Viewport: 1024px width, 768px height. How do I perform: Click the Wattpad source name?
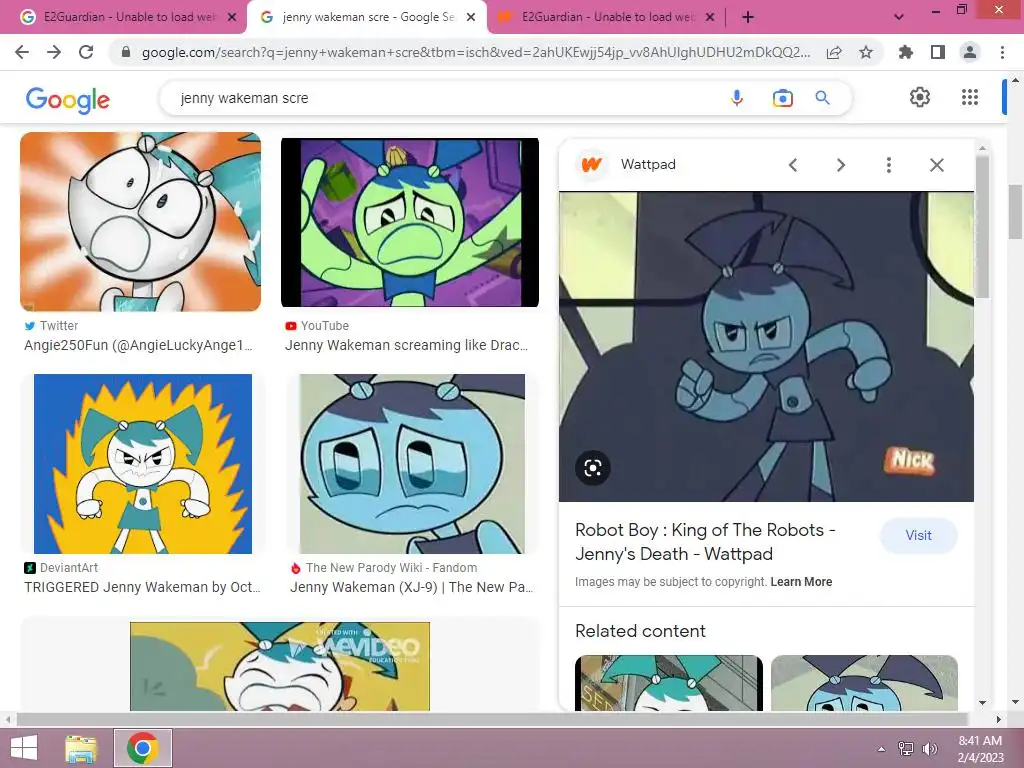648,165
